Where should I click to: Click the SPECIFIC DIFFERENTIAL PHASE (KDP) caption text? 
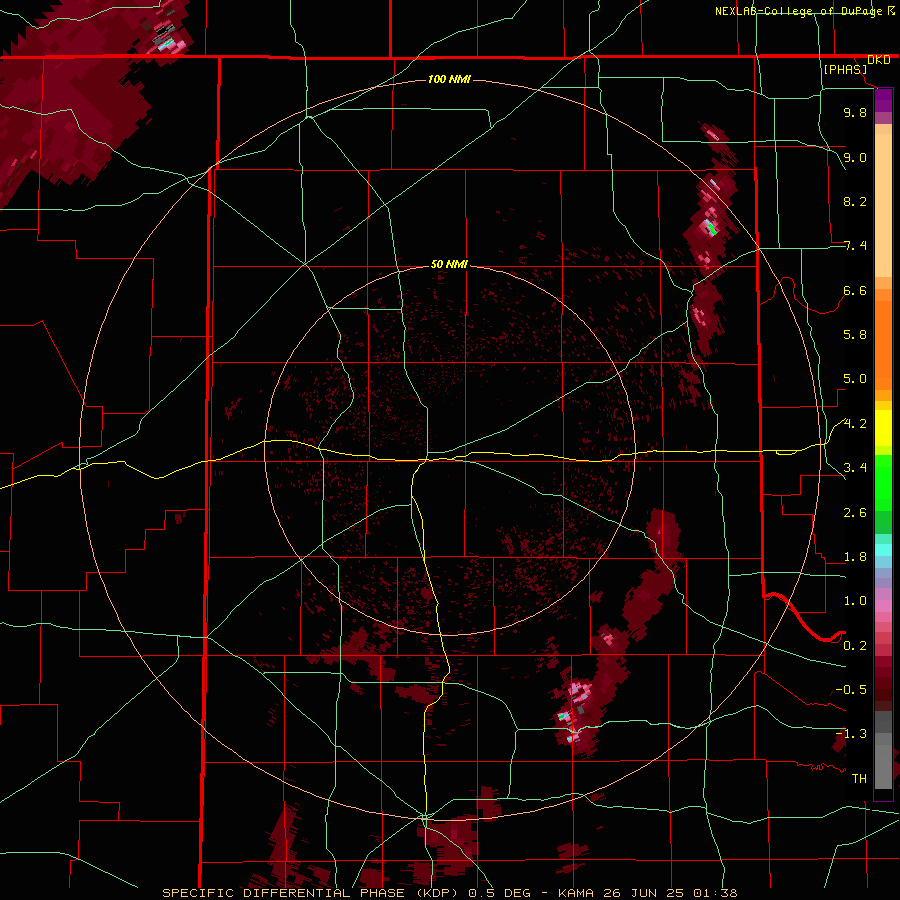point(313,893)
